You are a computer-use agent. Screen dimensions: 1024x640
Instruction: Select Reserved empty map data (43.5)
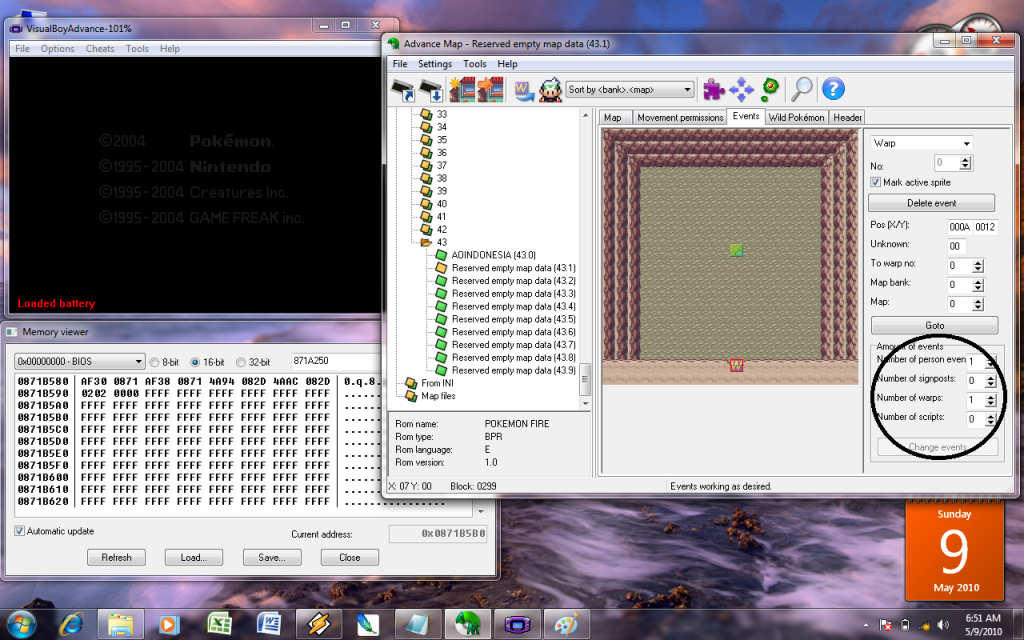tap(513, 319)
